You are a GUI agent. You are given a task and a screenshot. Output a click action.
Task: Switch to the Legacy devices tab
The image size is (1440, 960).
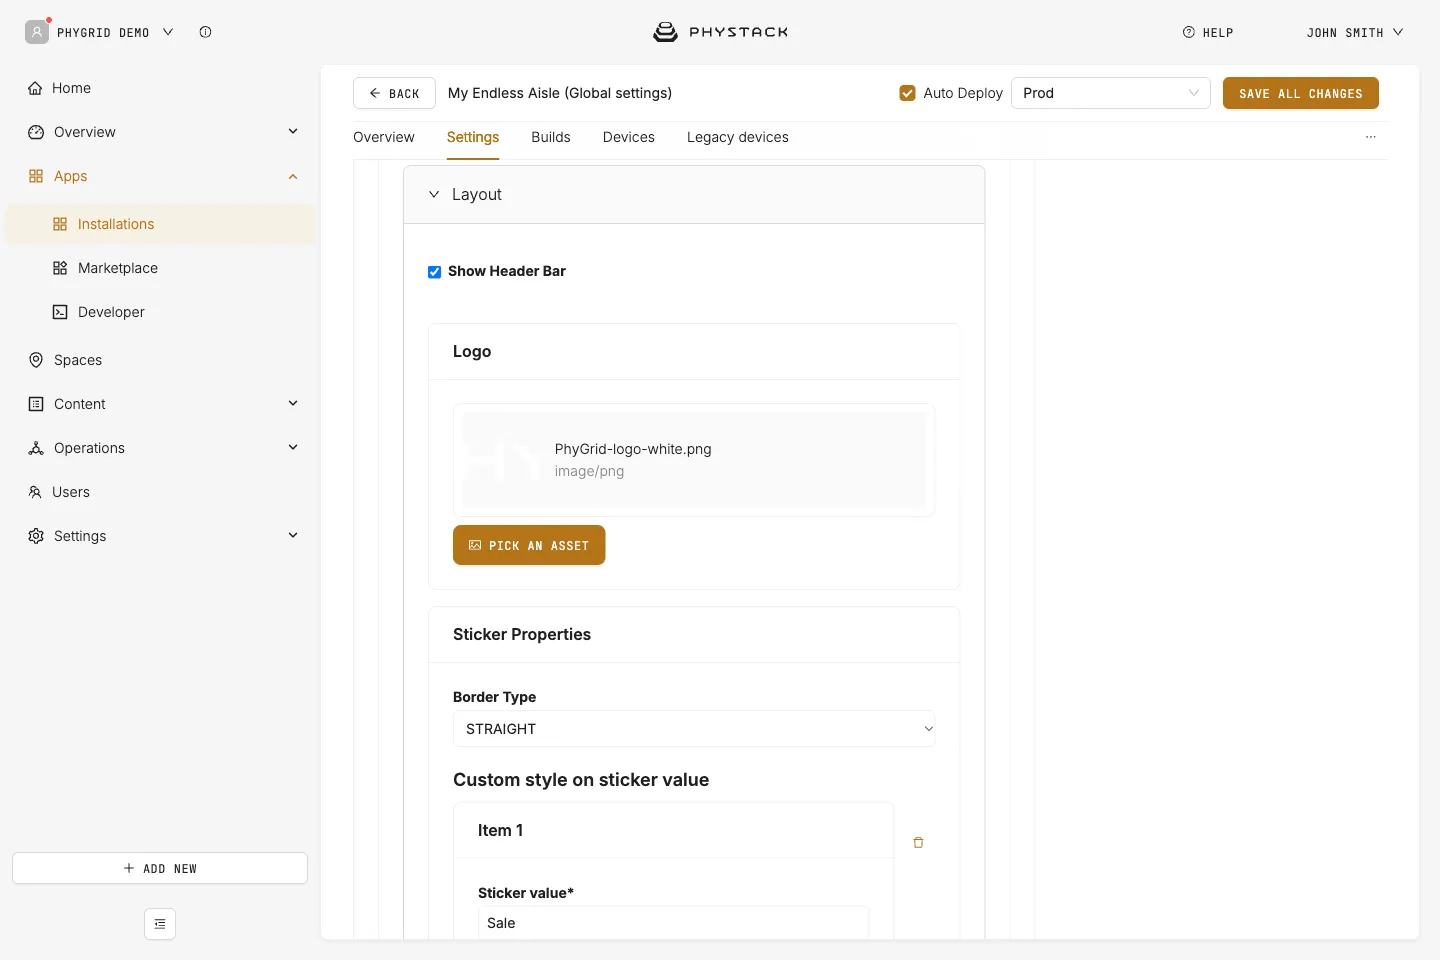pyautogui.click(x=738, y=137)
